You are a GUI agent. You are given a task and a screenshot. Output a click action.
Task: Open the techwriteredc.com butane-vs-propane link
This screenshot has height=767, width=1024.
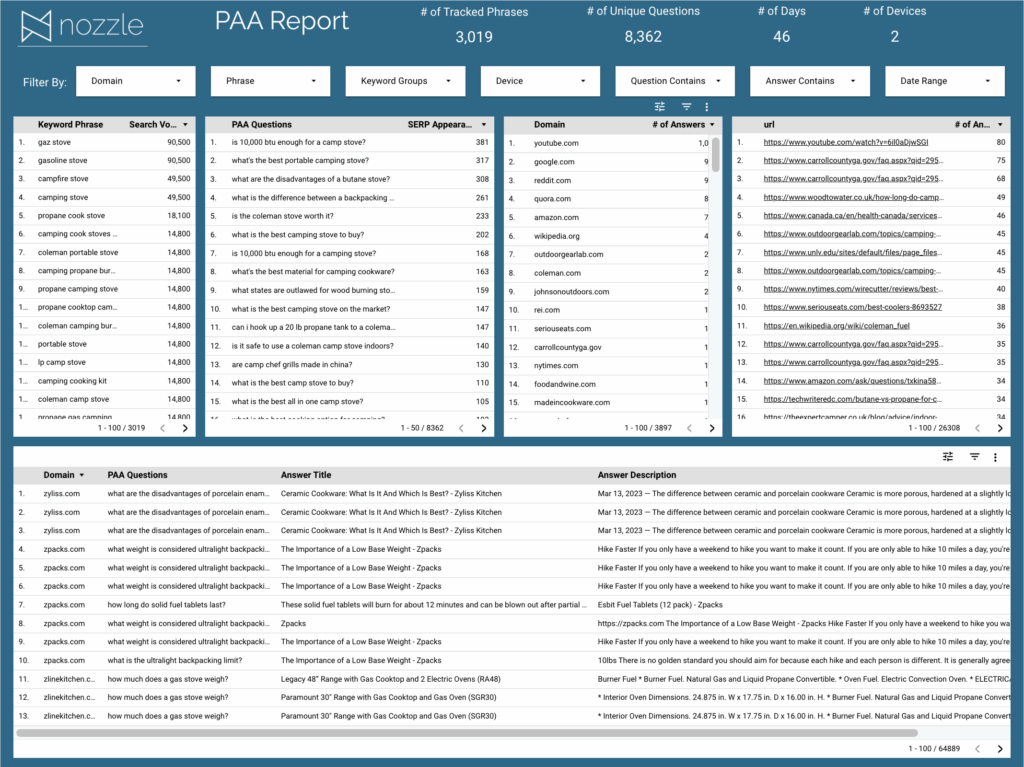853,399
